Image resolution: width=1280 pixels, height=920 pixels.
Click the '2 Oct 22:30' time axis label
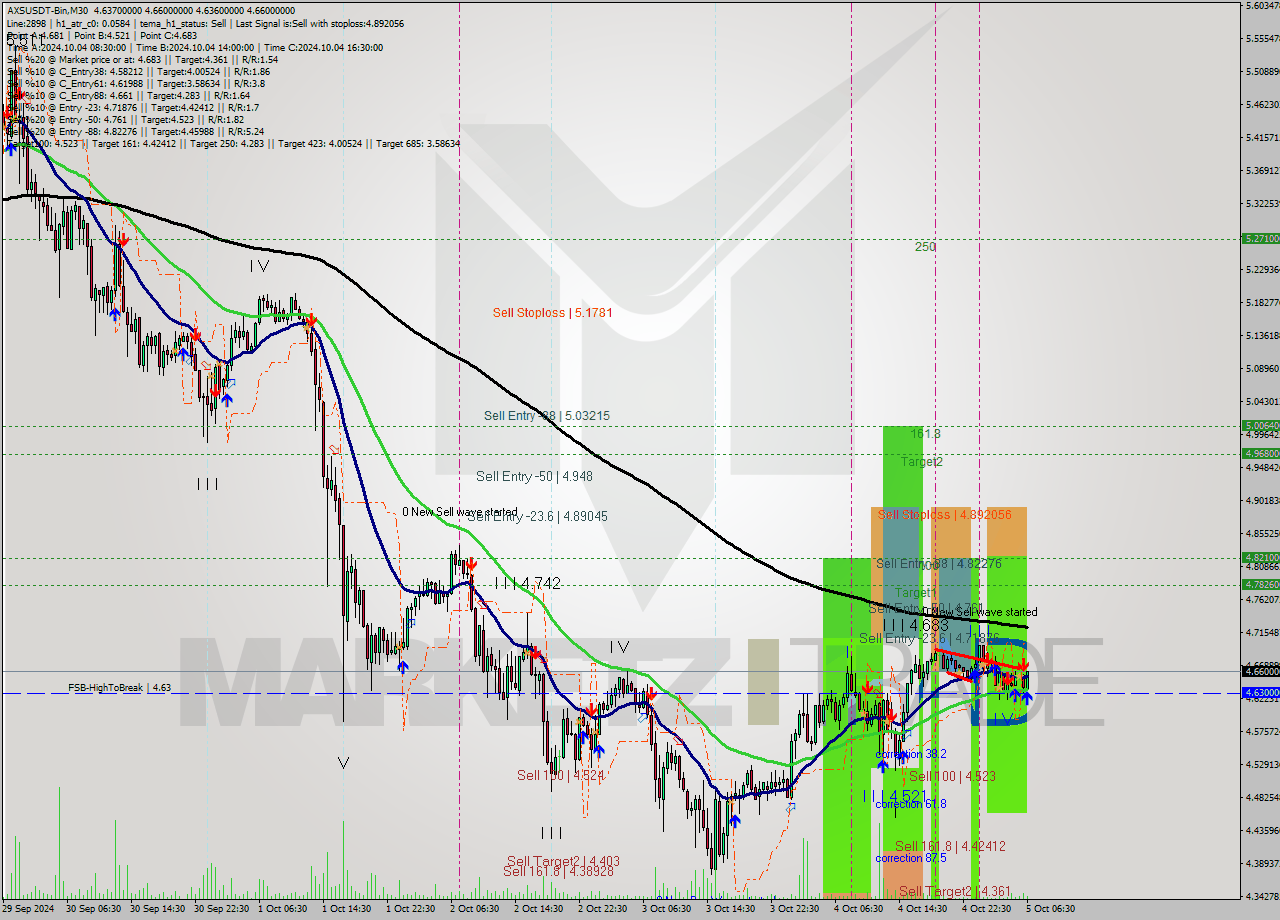pos(601,909)
